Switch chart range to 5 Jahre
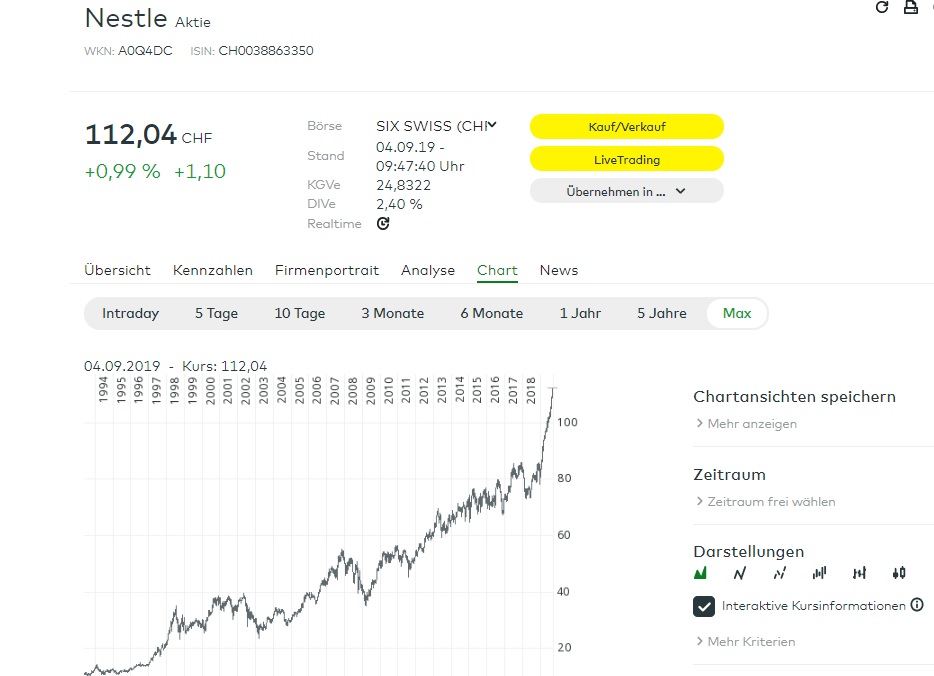Image resolution: width=934 pixels, height=676 pixels. pos(662,313)
